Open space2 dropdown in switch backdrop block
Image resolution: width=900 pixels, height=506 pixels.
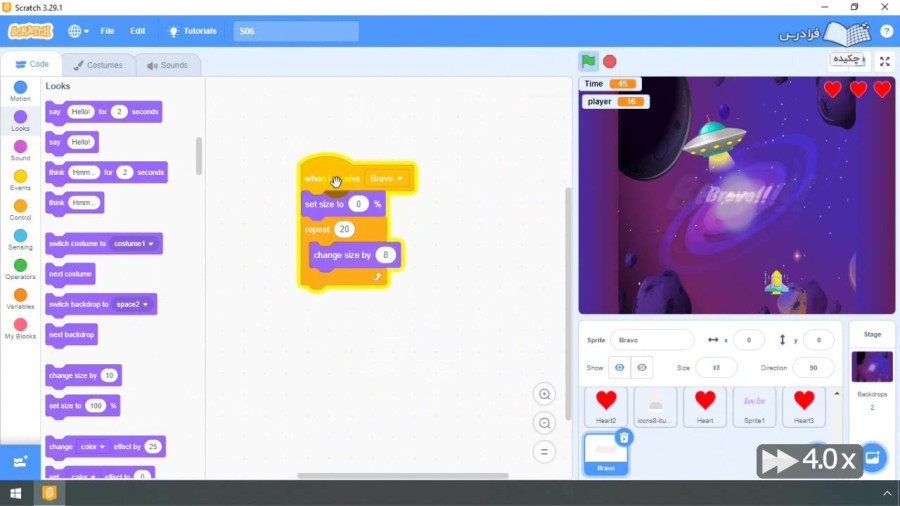coord(133,304)
